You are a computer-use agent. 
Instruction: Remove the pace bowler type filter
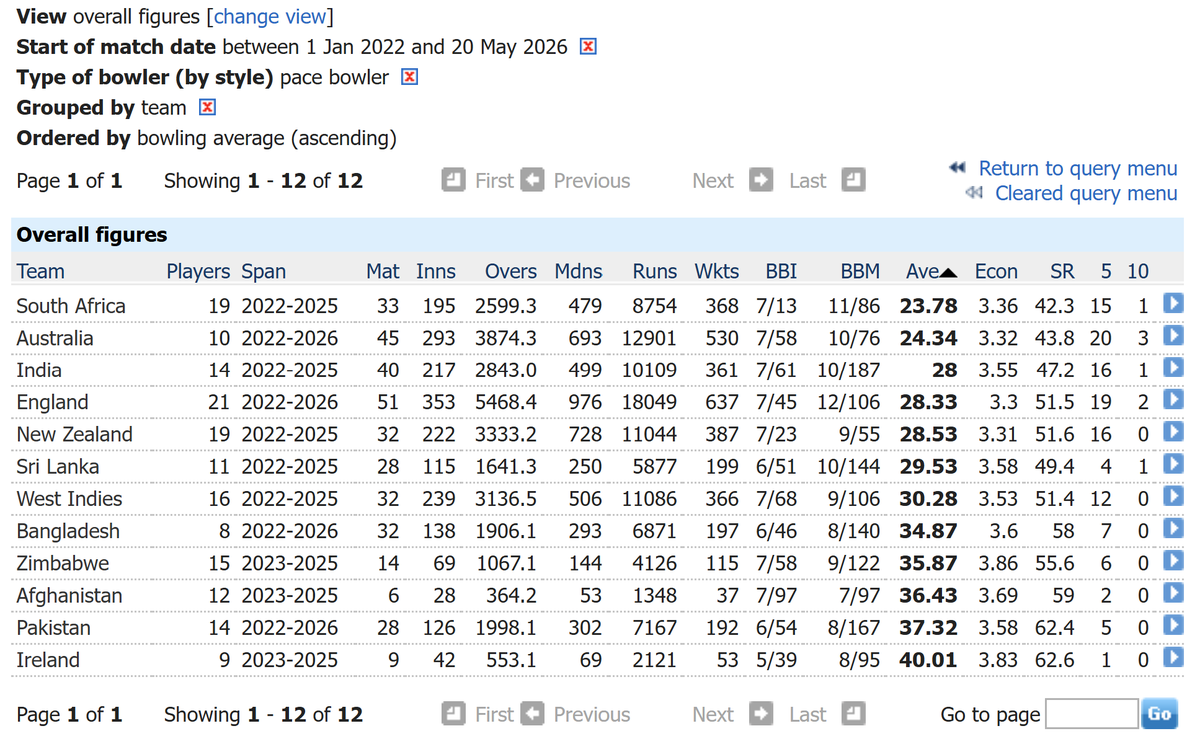[409, 77]
